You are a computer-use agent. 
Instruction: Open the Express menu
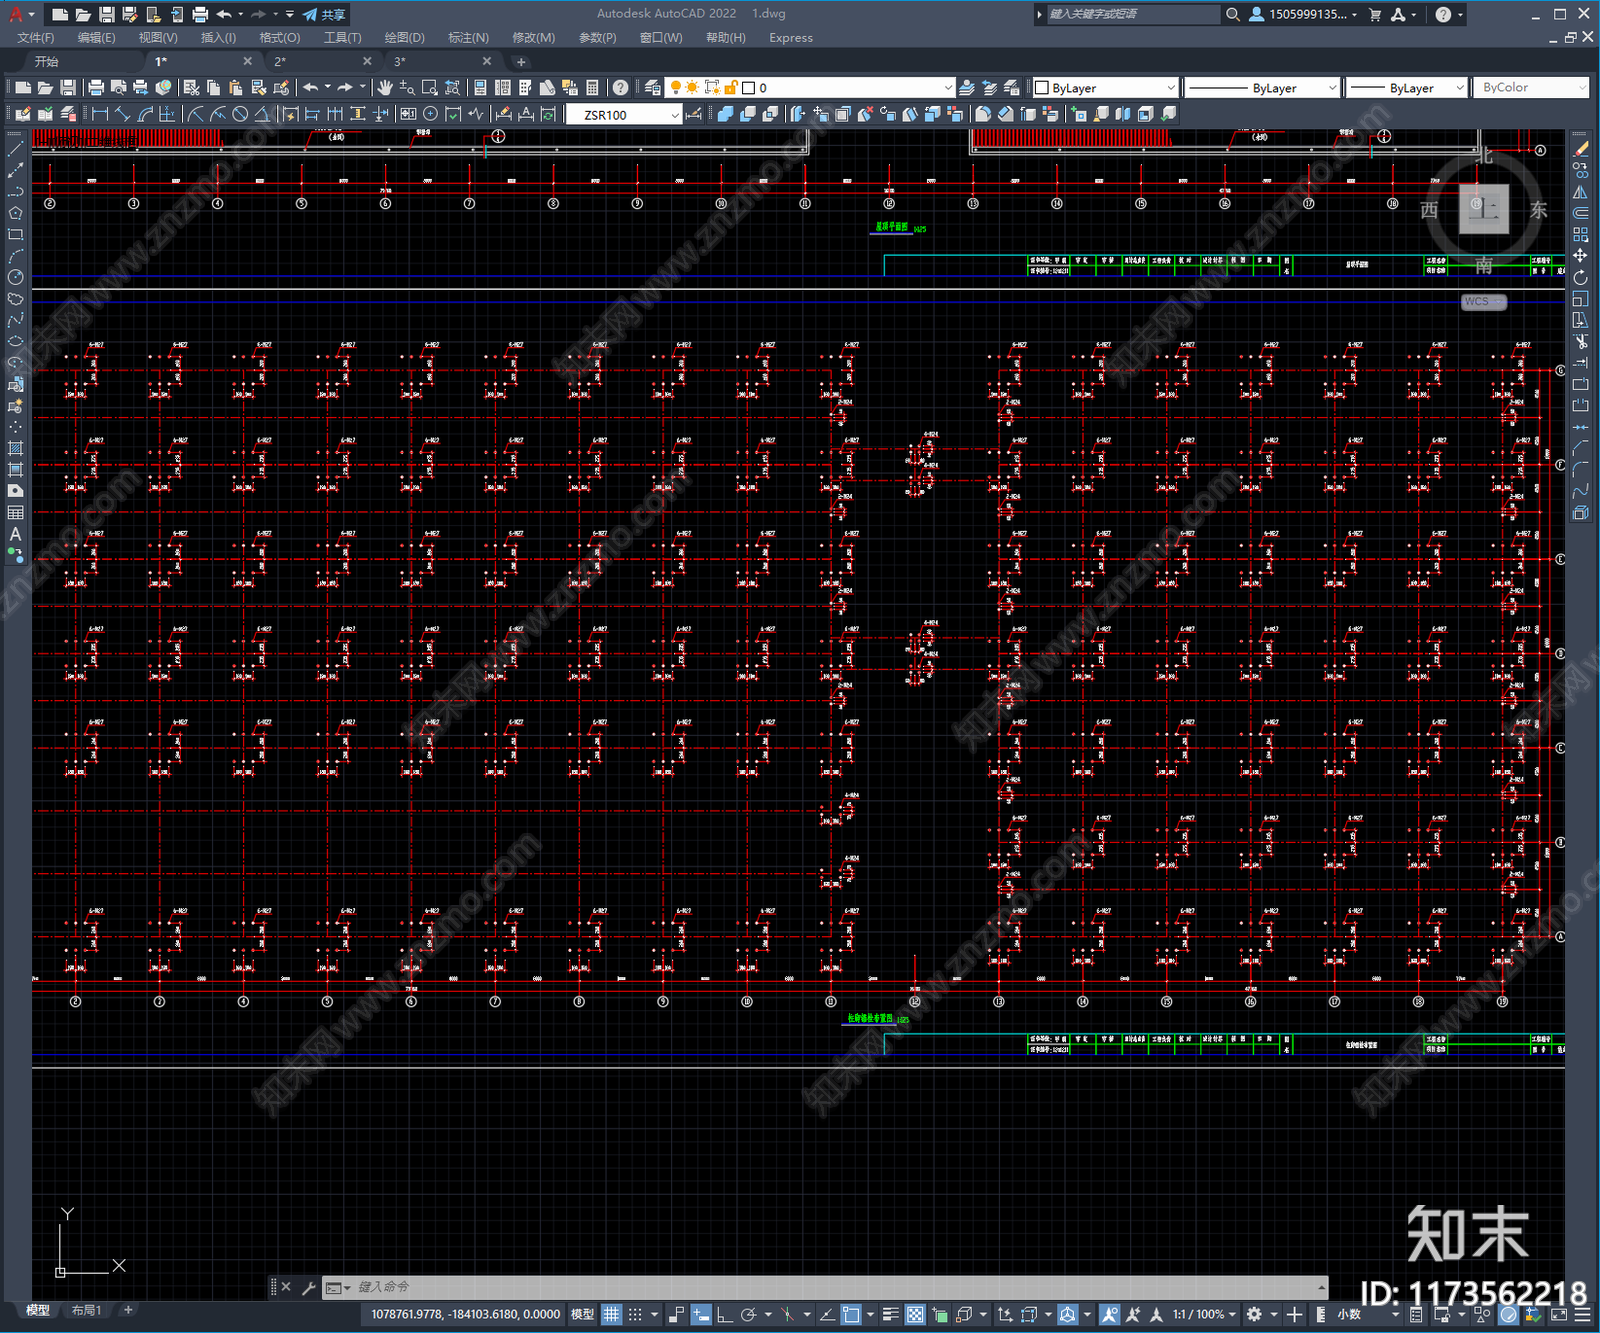pos(791,38)
